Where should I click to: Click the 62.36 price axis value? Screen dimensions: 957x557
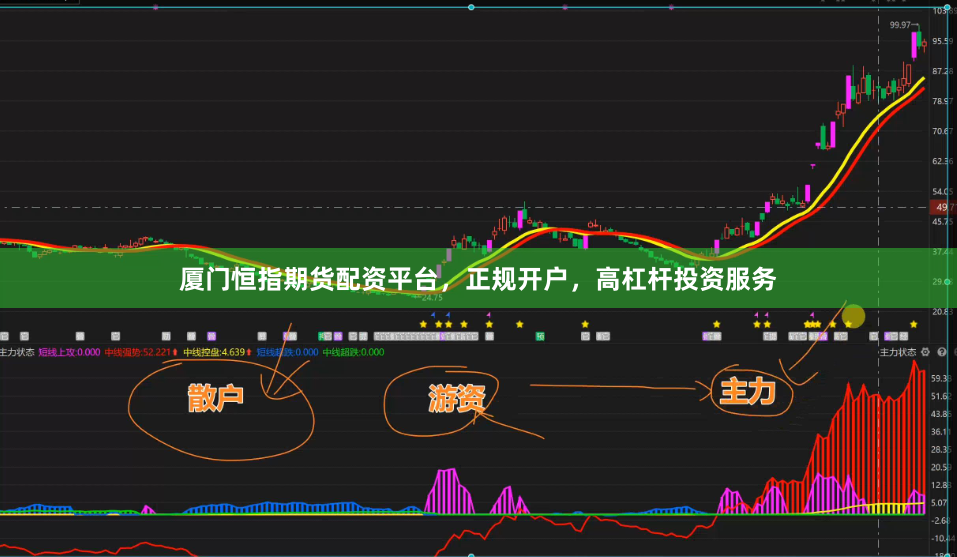(x=943, y=162)
